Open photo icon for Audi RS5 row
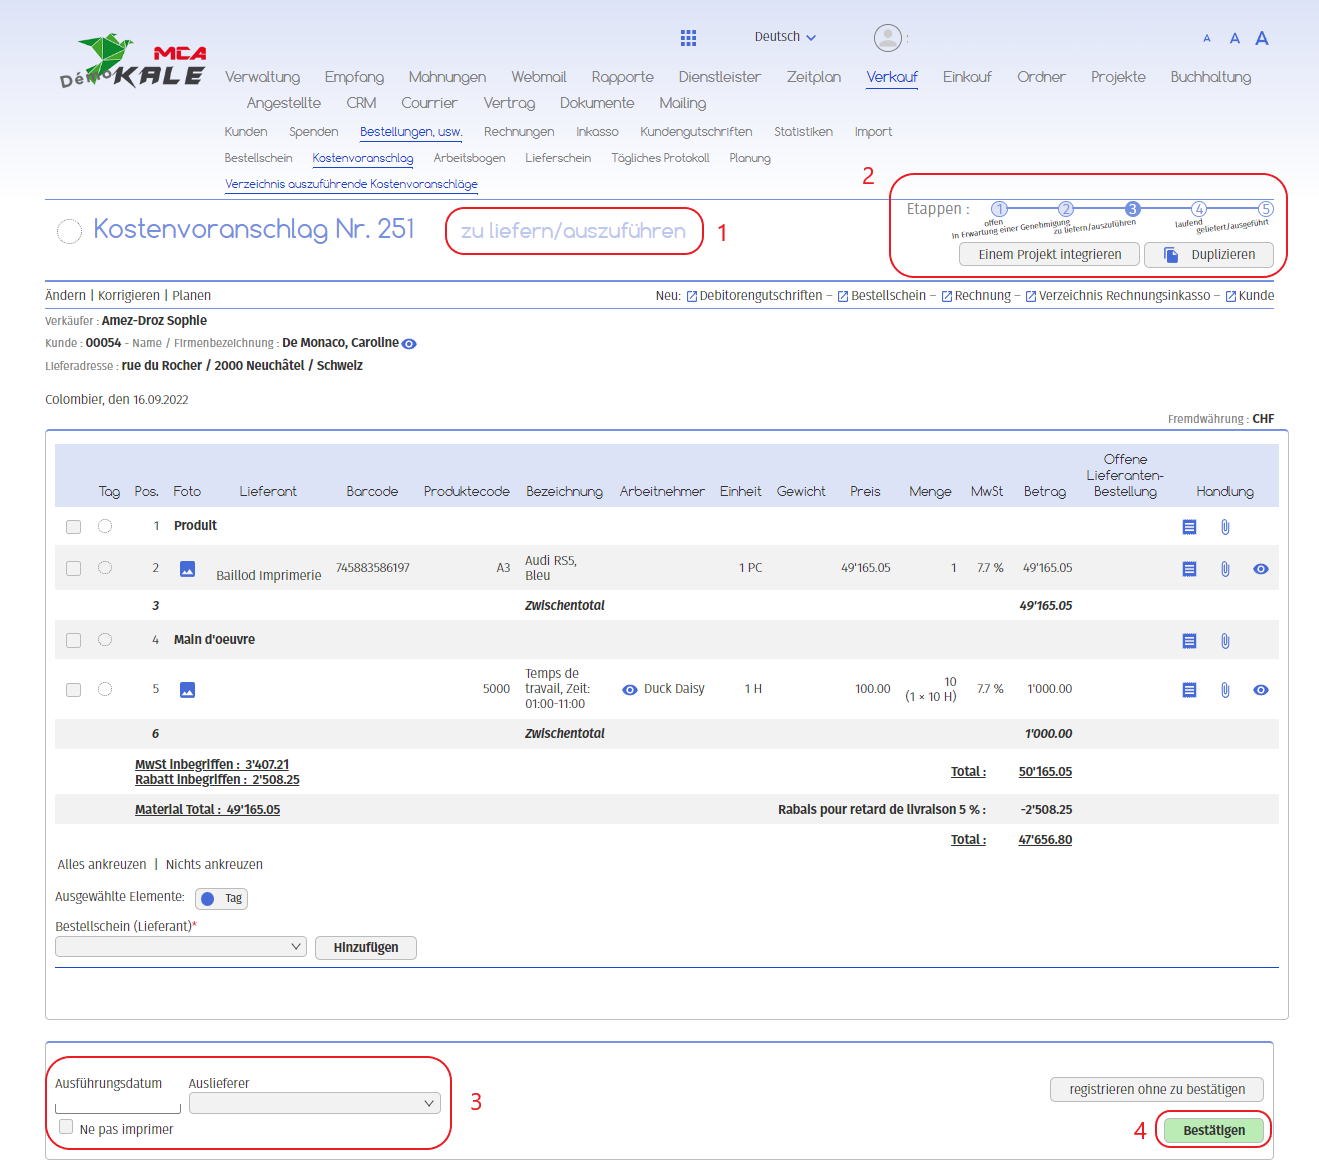 click(x=187, y=569)
